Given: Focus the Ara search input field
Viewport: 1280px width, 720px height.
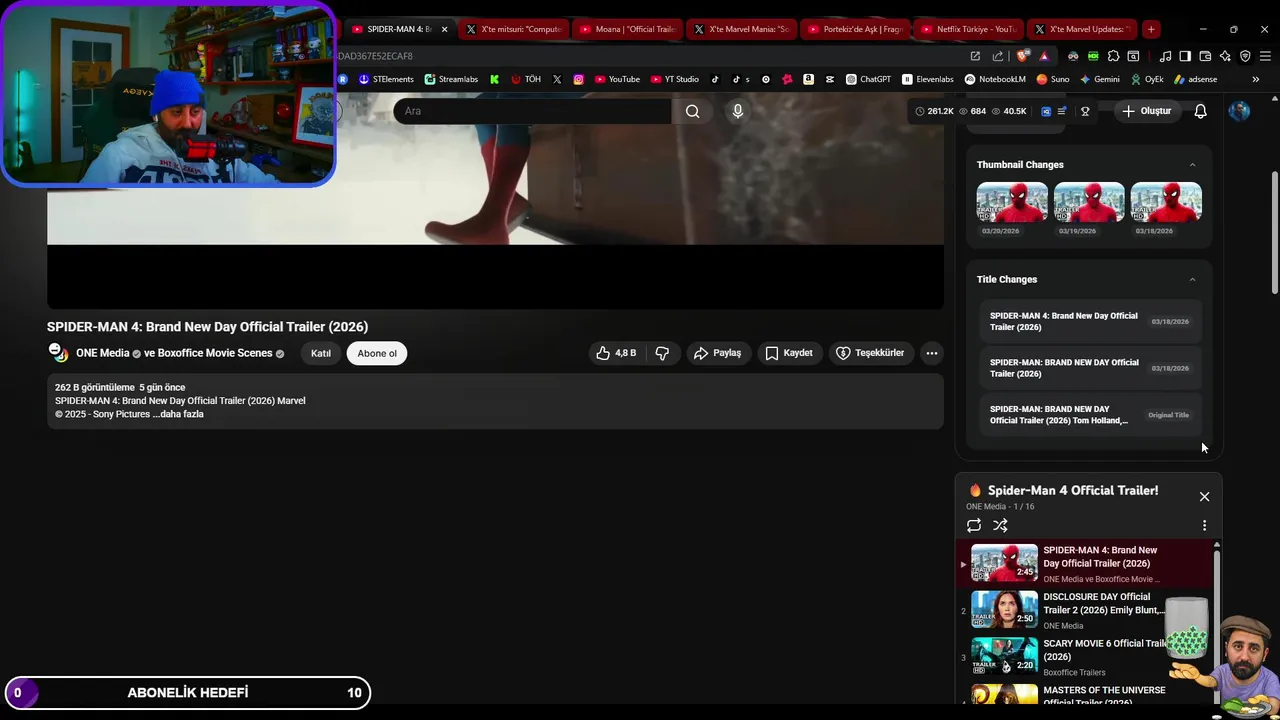Looking at the screenshot, I should 532,111.
